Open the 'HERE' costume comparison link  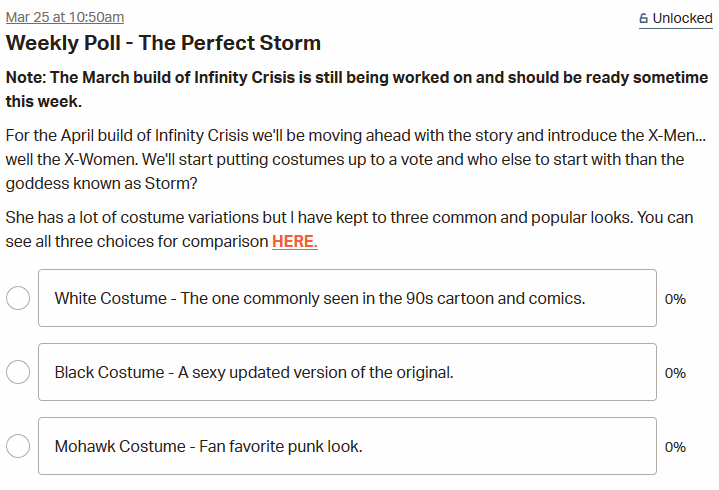tap(294, 242)
